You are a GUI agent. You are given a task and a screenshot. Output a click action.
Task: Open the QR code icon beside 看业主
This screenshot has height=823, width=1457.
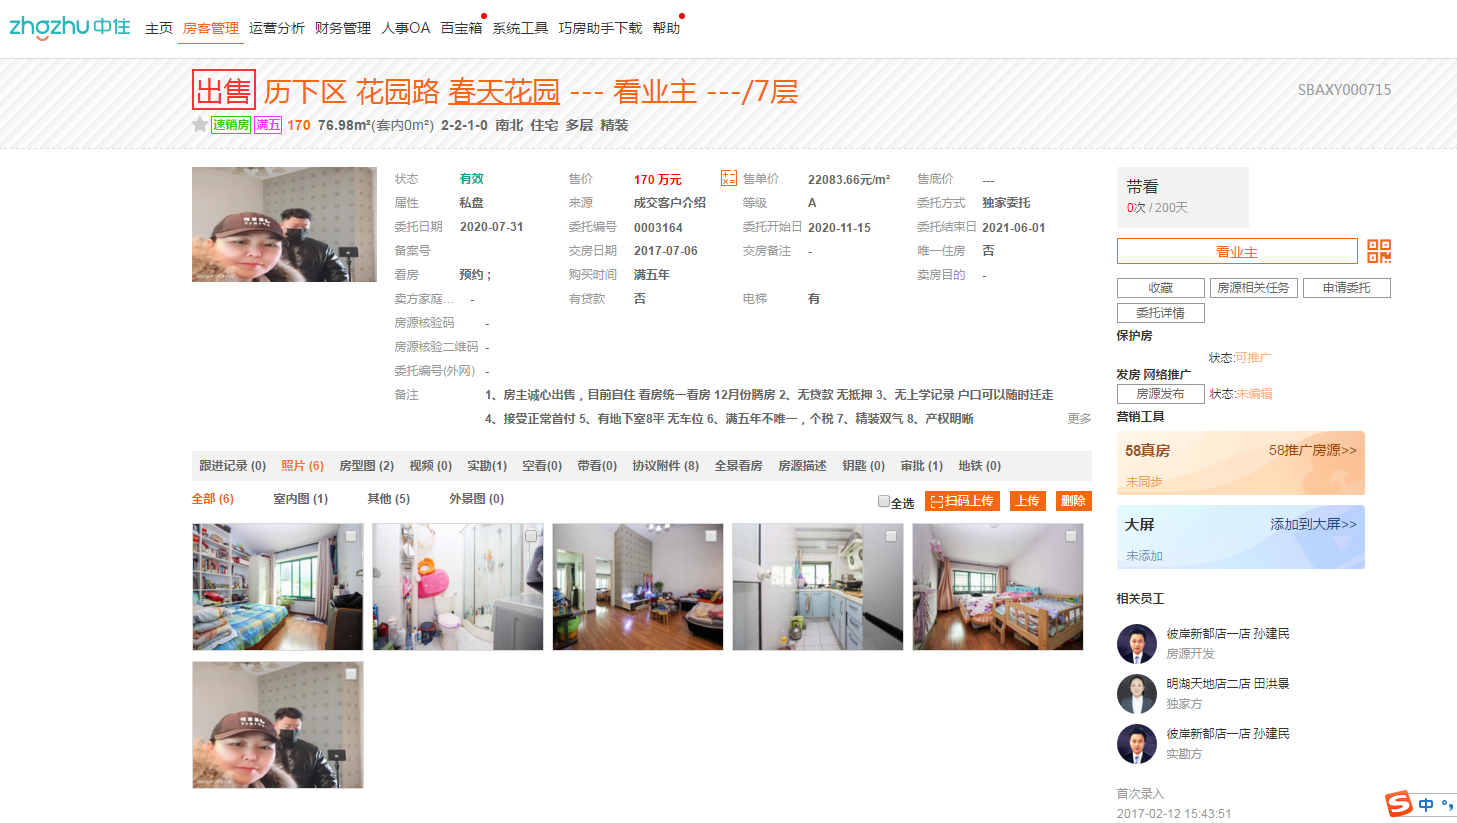(x=1379, y=251)
